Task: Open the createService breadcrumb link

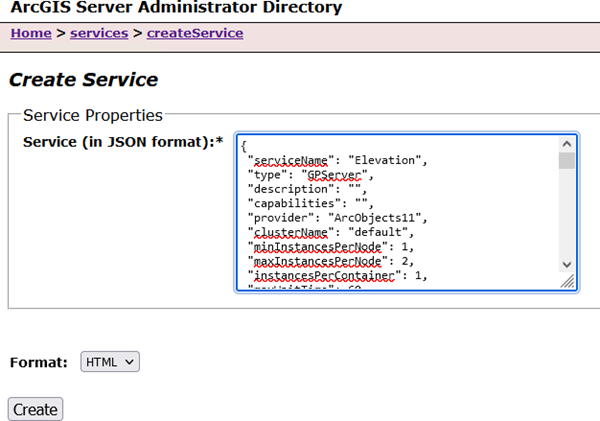Action: coord(195,33)
